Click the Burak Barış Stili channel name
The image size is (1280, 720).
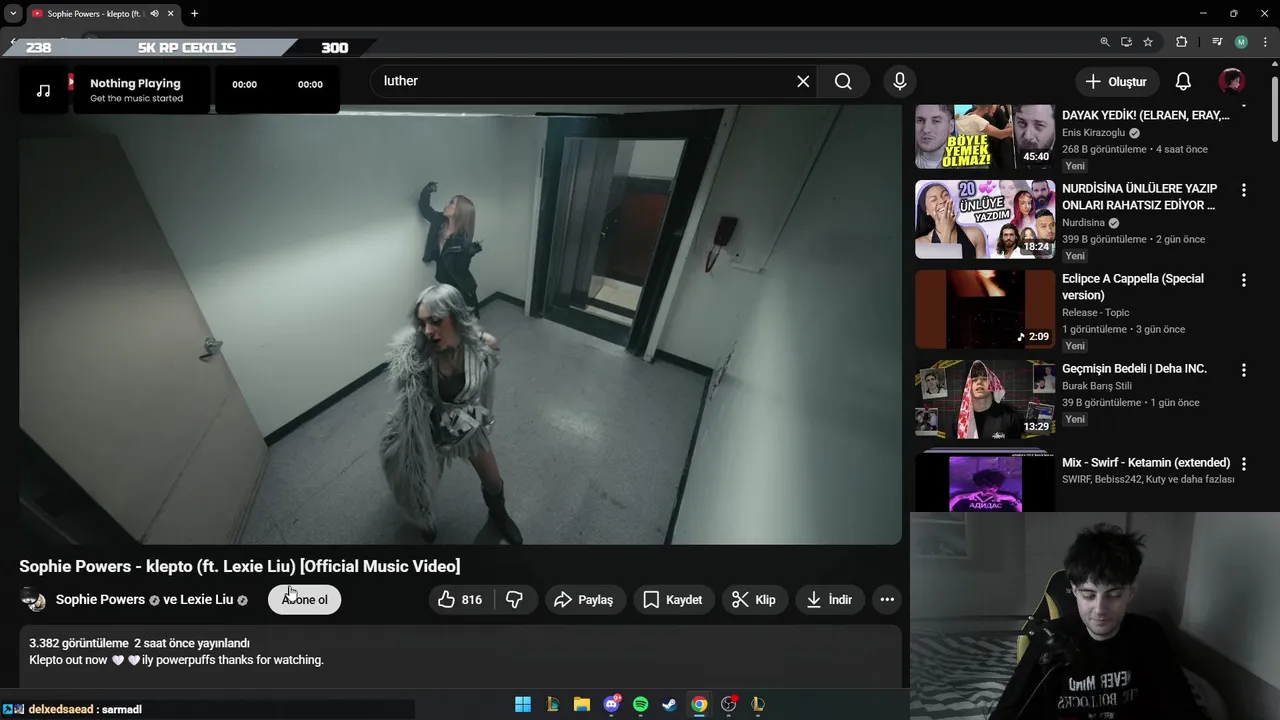[1097, 386]
